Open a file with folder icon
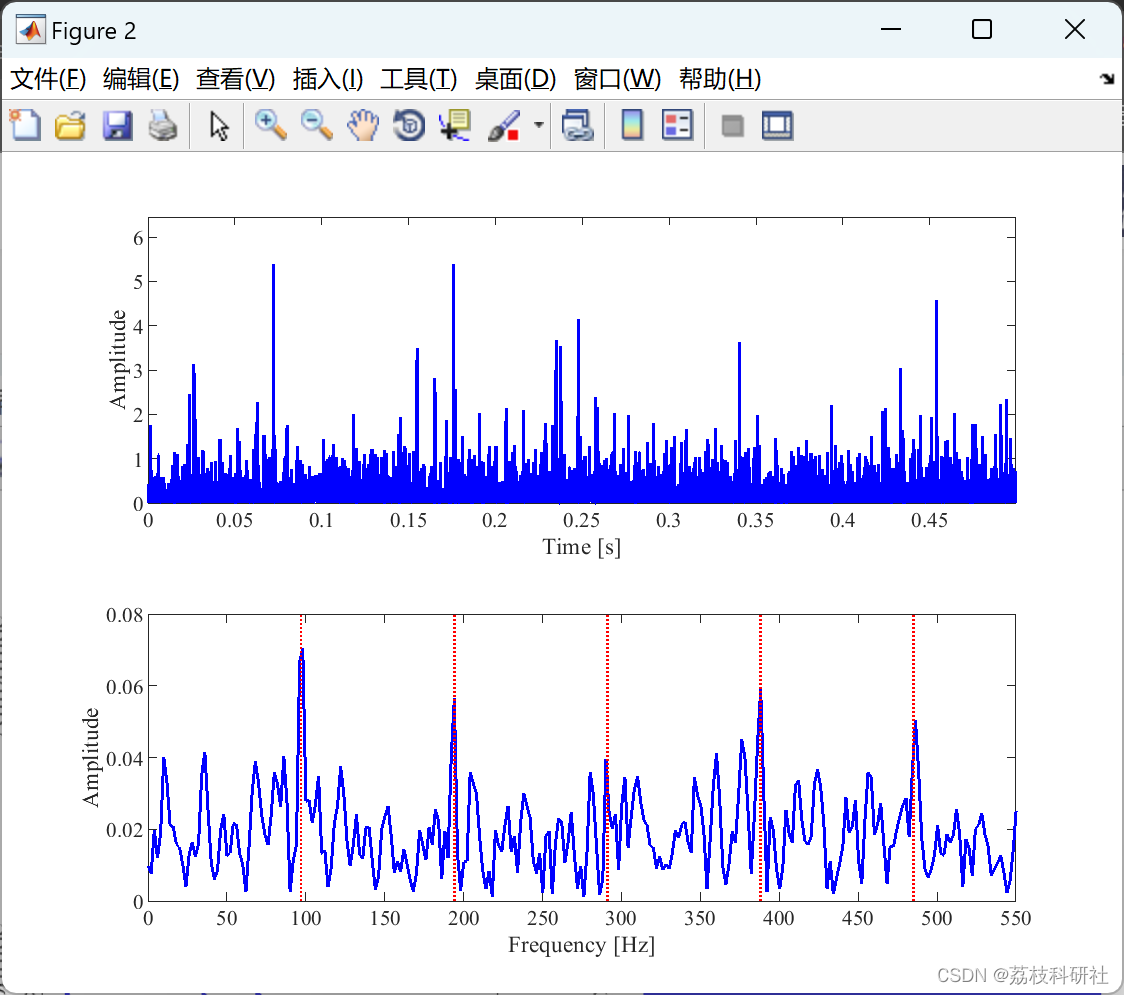1124x995 pixels. pos(70,125)
